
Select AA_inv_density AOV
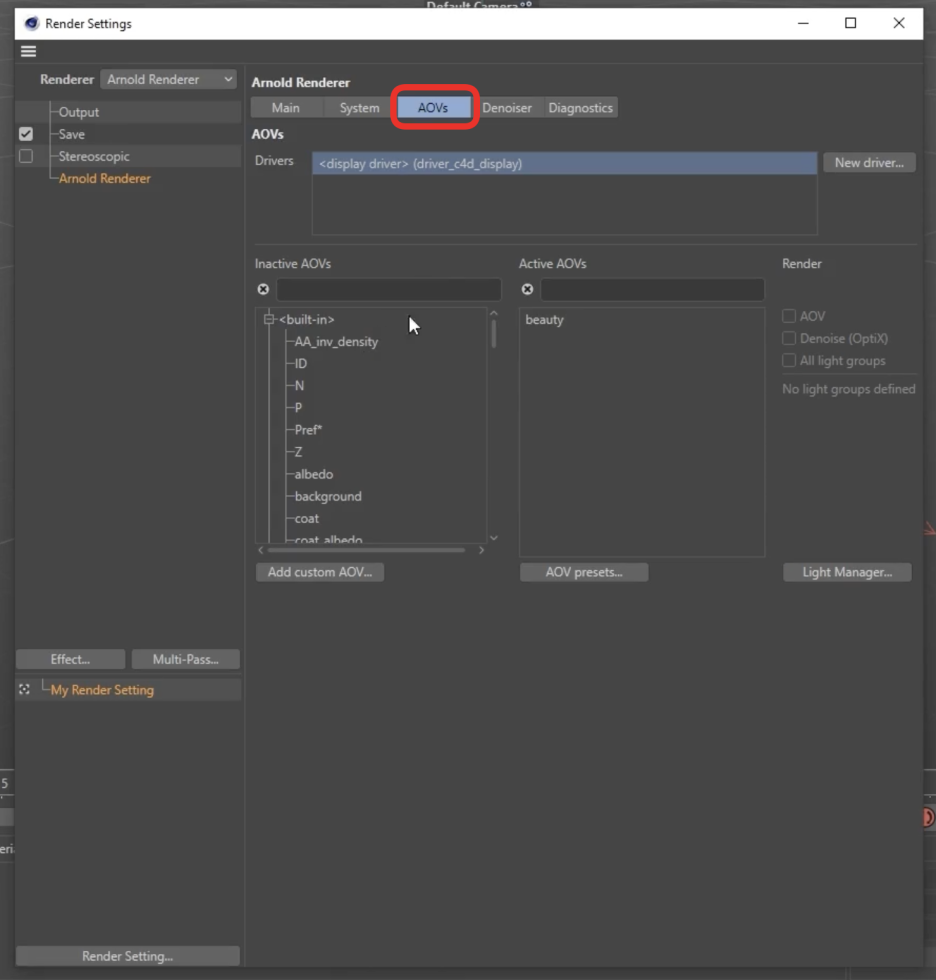(x=336, y=342)
